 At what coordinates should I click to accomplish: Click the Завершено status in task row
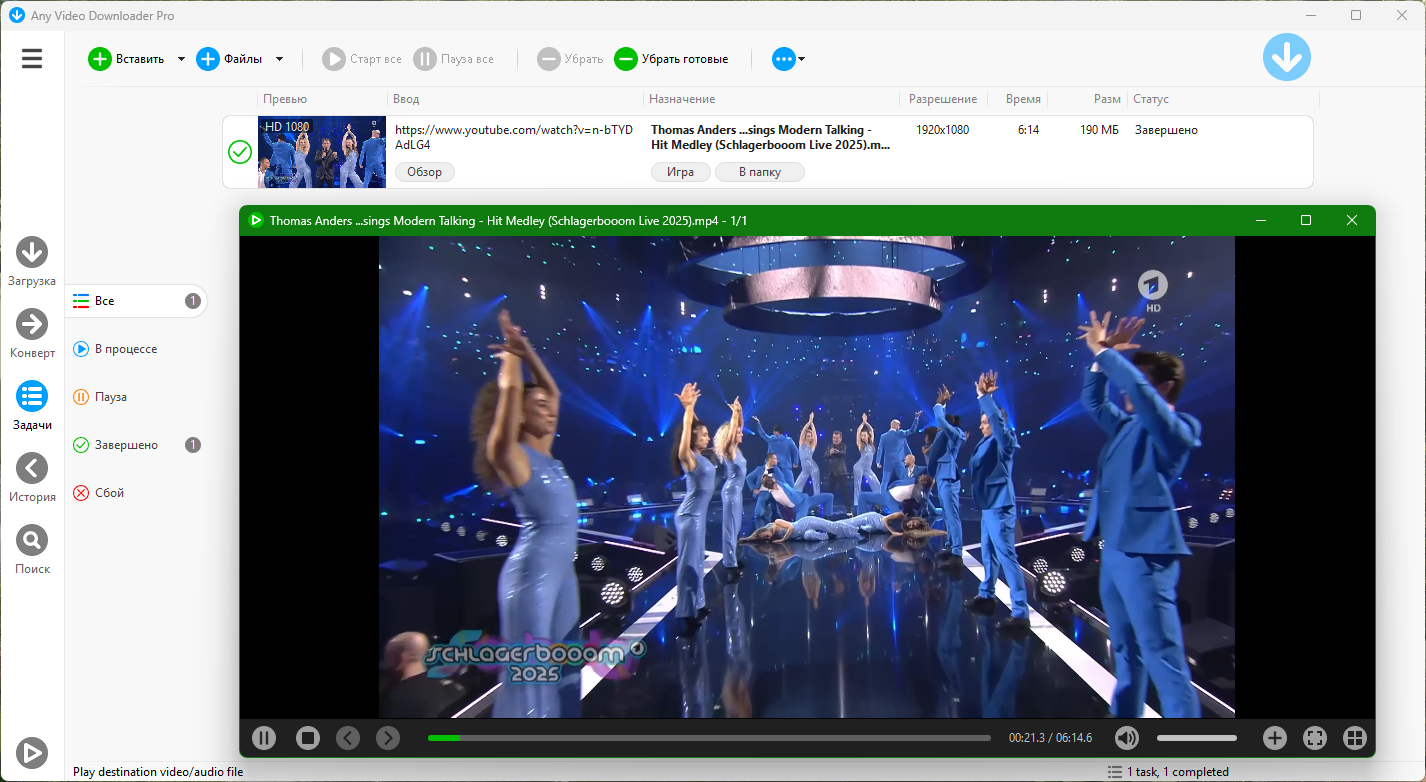(x=1166, y=130)
